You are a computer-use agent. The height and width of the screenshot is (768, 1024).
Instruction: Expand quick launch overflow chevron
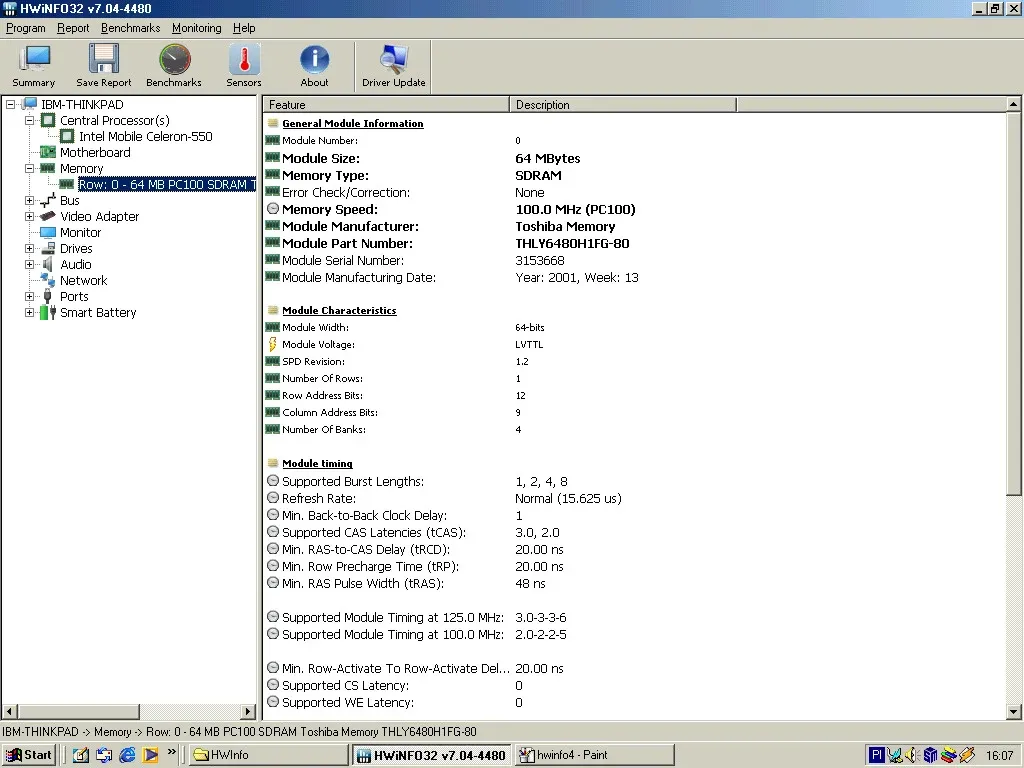tap(172, 752)
